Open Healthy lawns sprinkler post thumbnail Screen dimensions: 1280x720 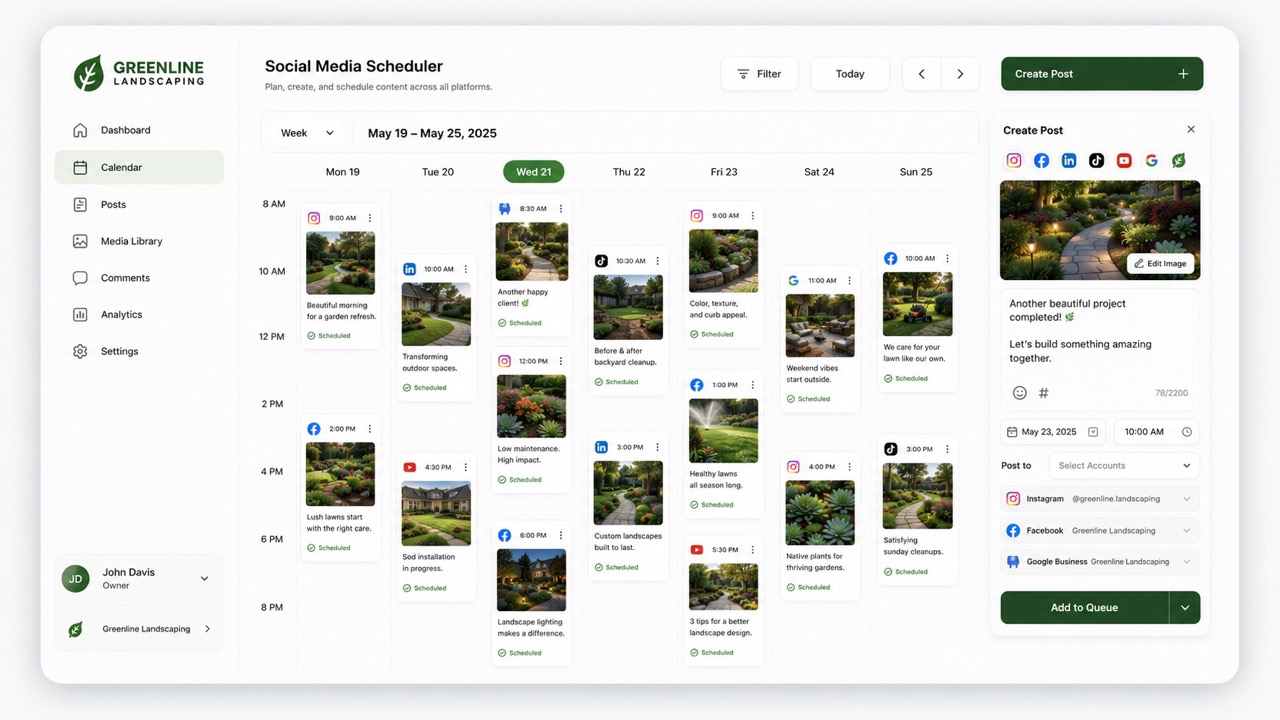click(x=724, y=430)
